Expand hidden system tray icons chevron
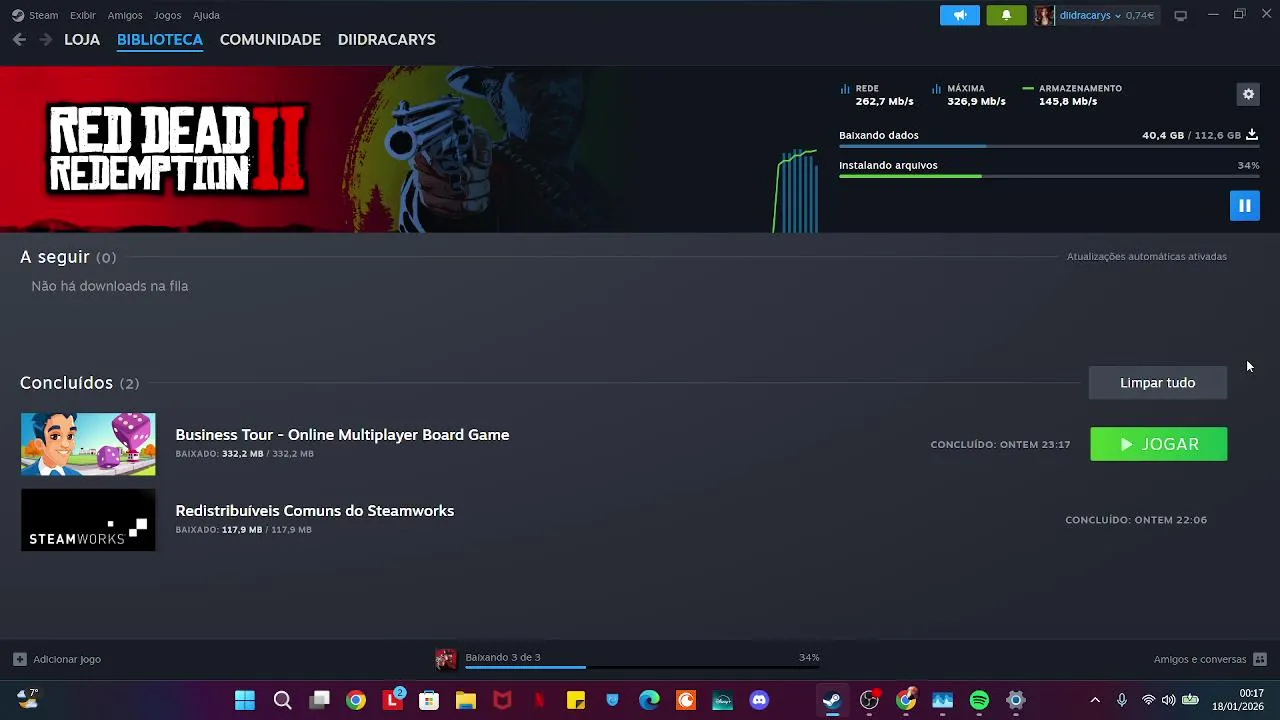This screenshot has height=720, width=1280. pos(1095,700)
